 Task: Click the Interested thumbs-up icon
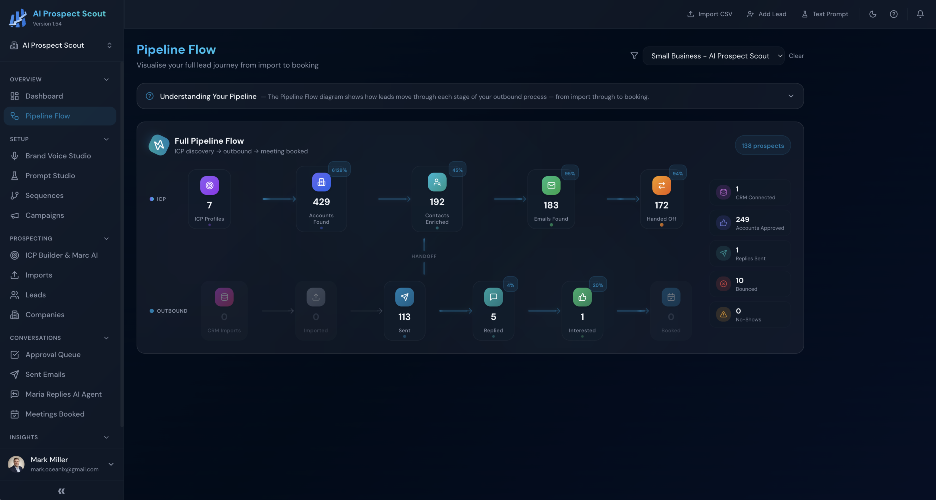pos(582,297)
